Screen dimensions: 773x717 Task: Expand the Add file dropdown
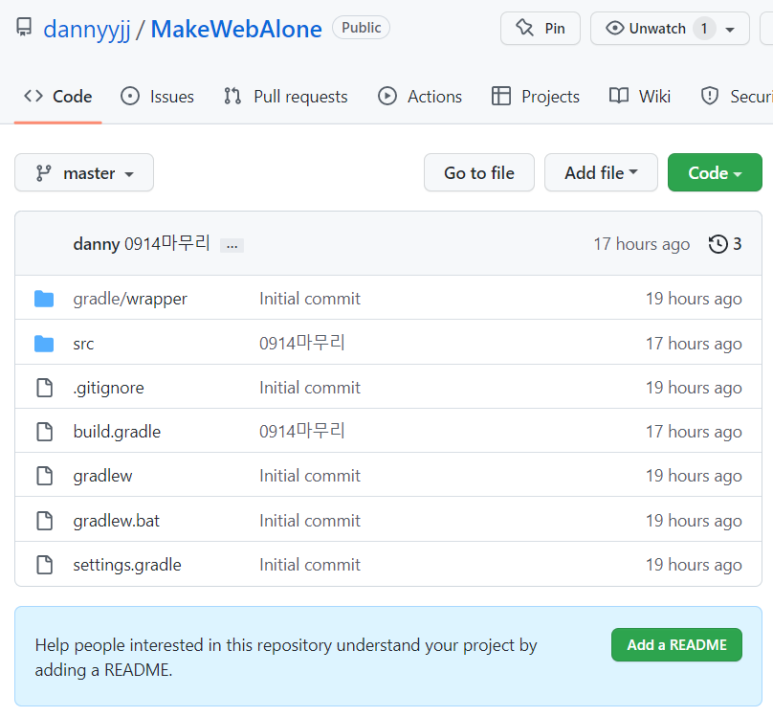pos(601,173)
